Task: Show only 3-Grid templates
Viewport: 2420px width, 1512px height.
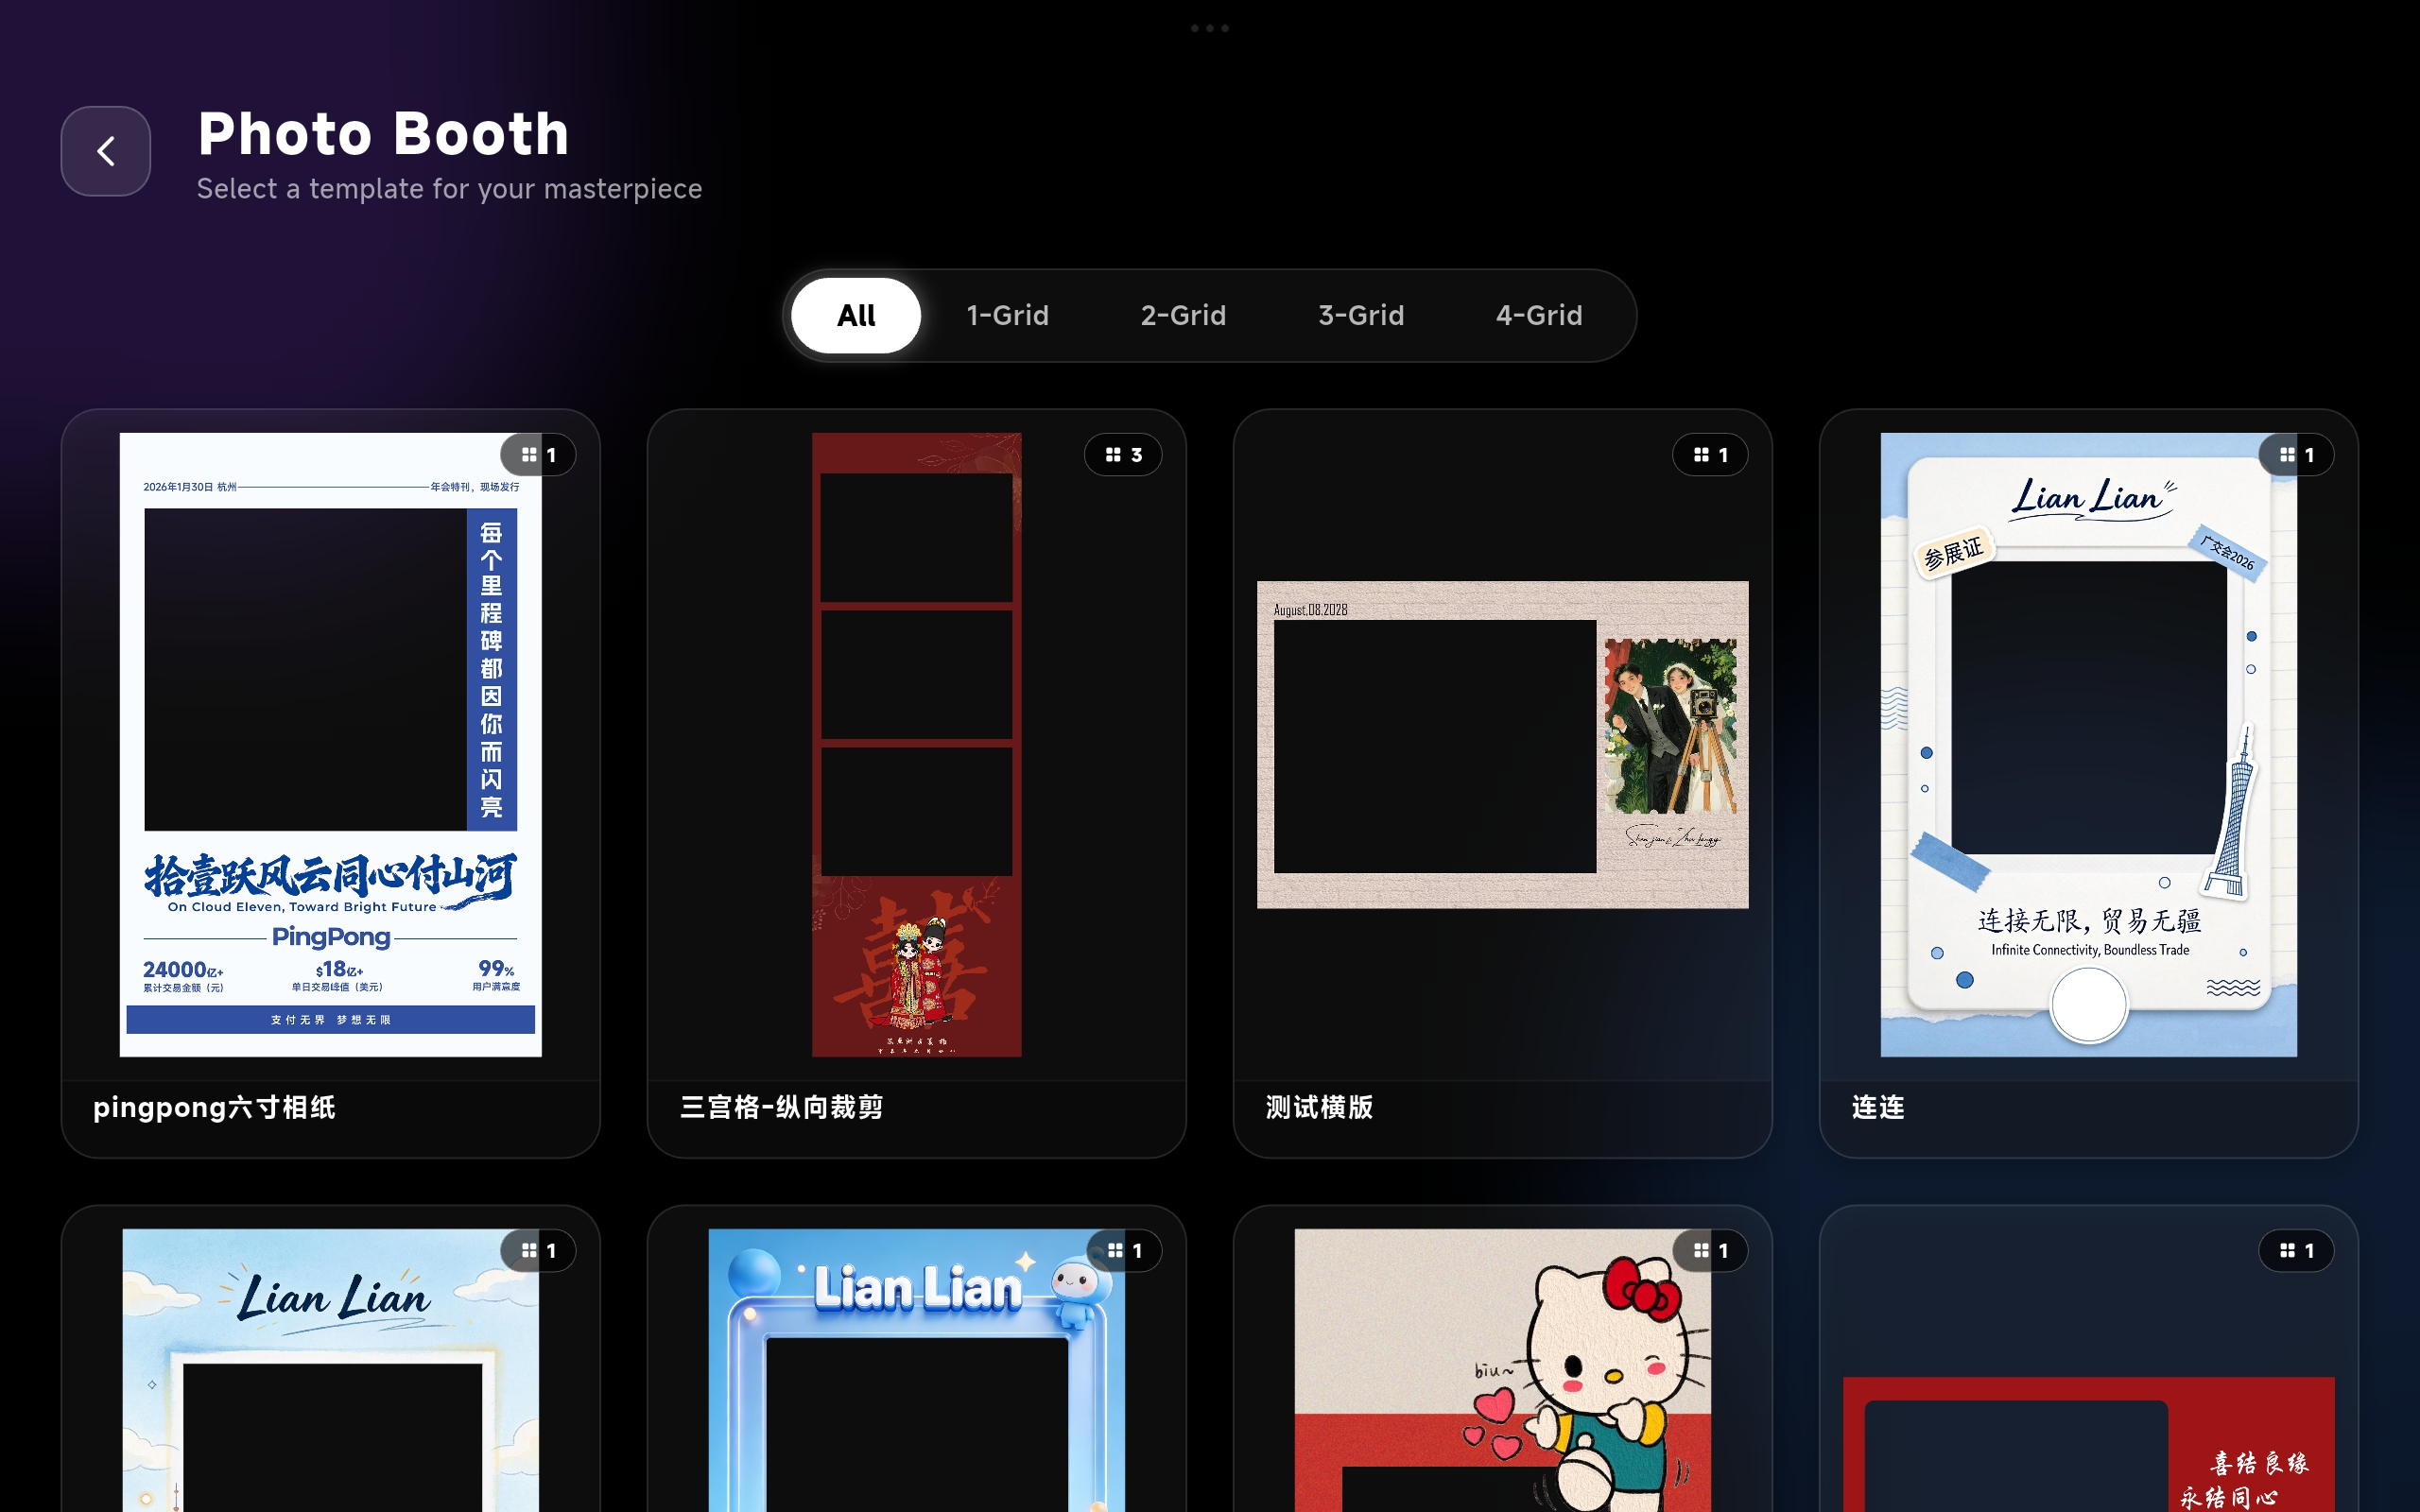Action: coord(1361,315)
